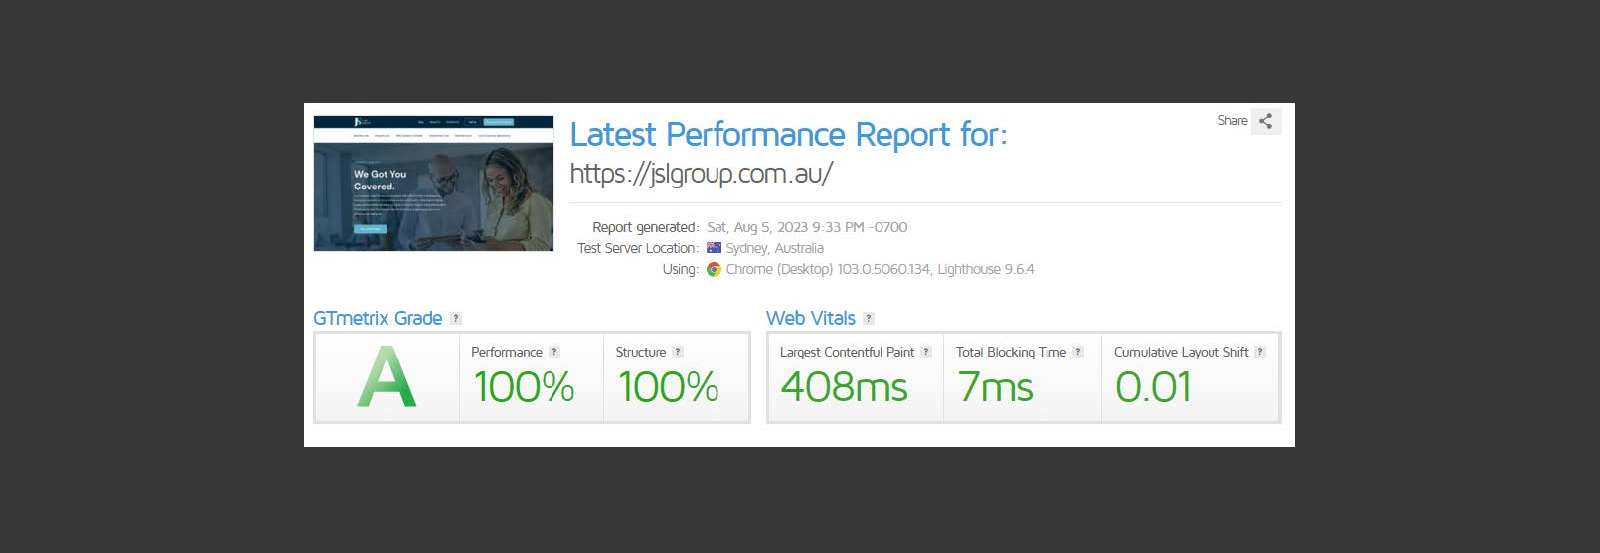This screenshot has height=553, width=1600.
Task: Click the Structure question mark icon
Action: 678,352
